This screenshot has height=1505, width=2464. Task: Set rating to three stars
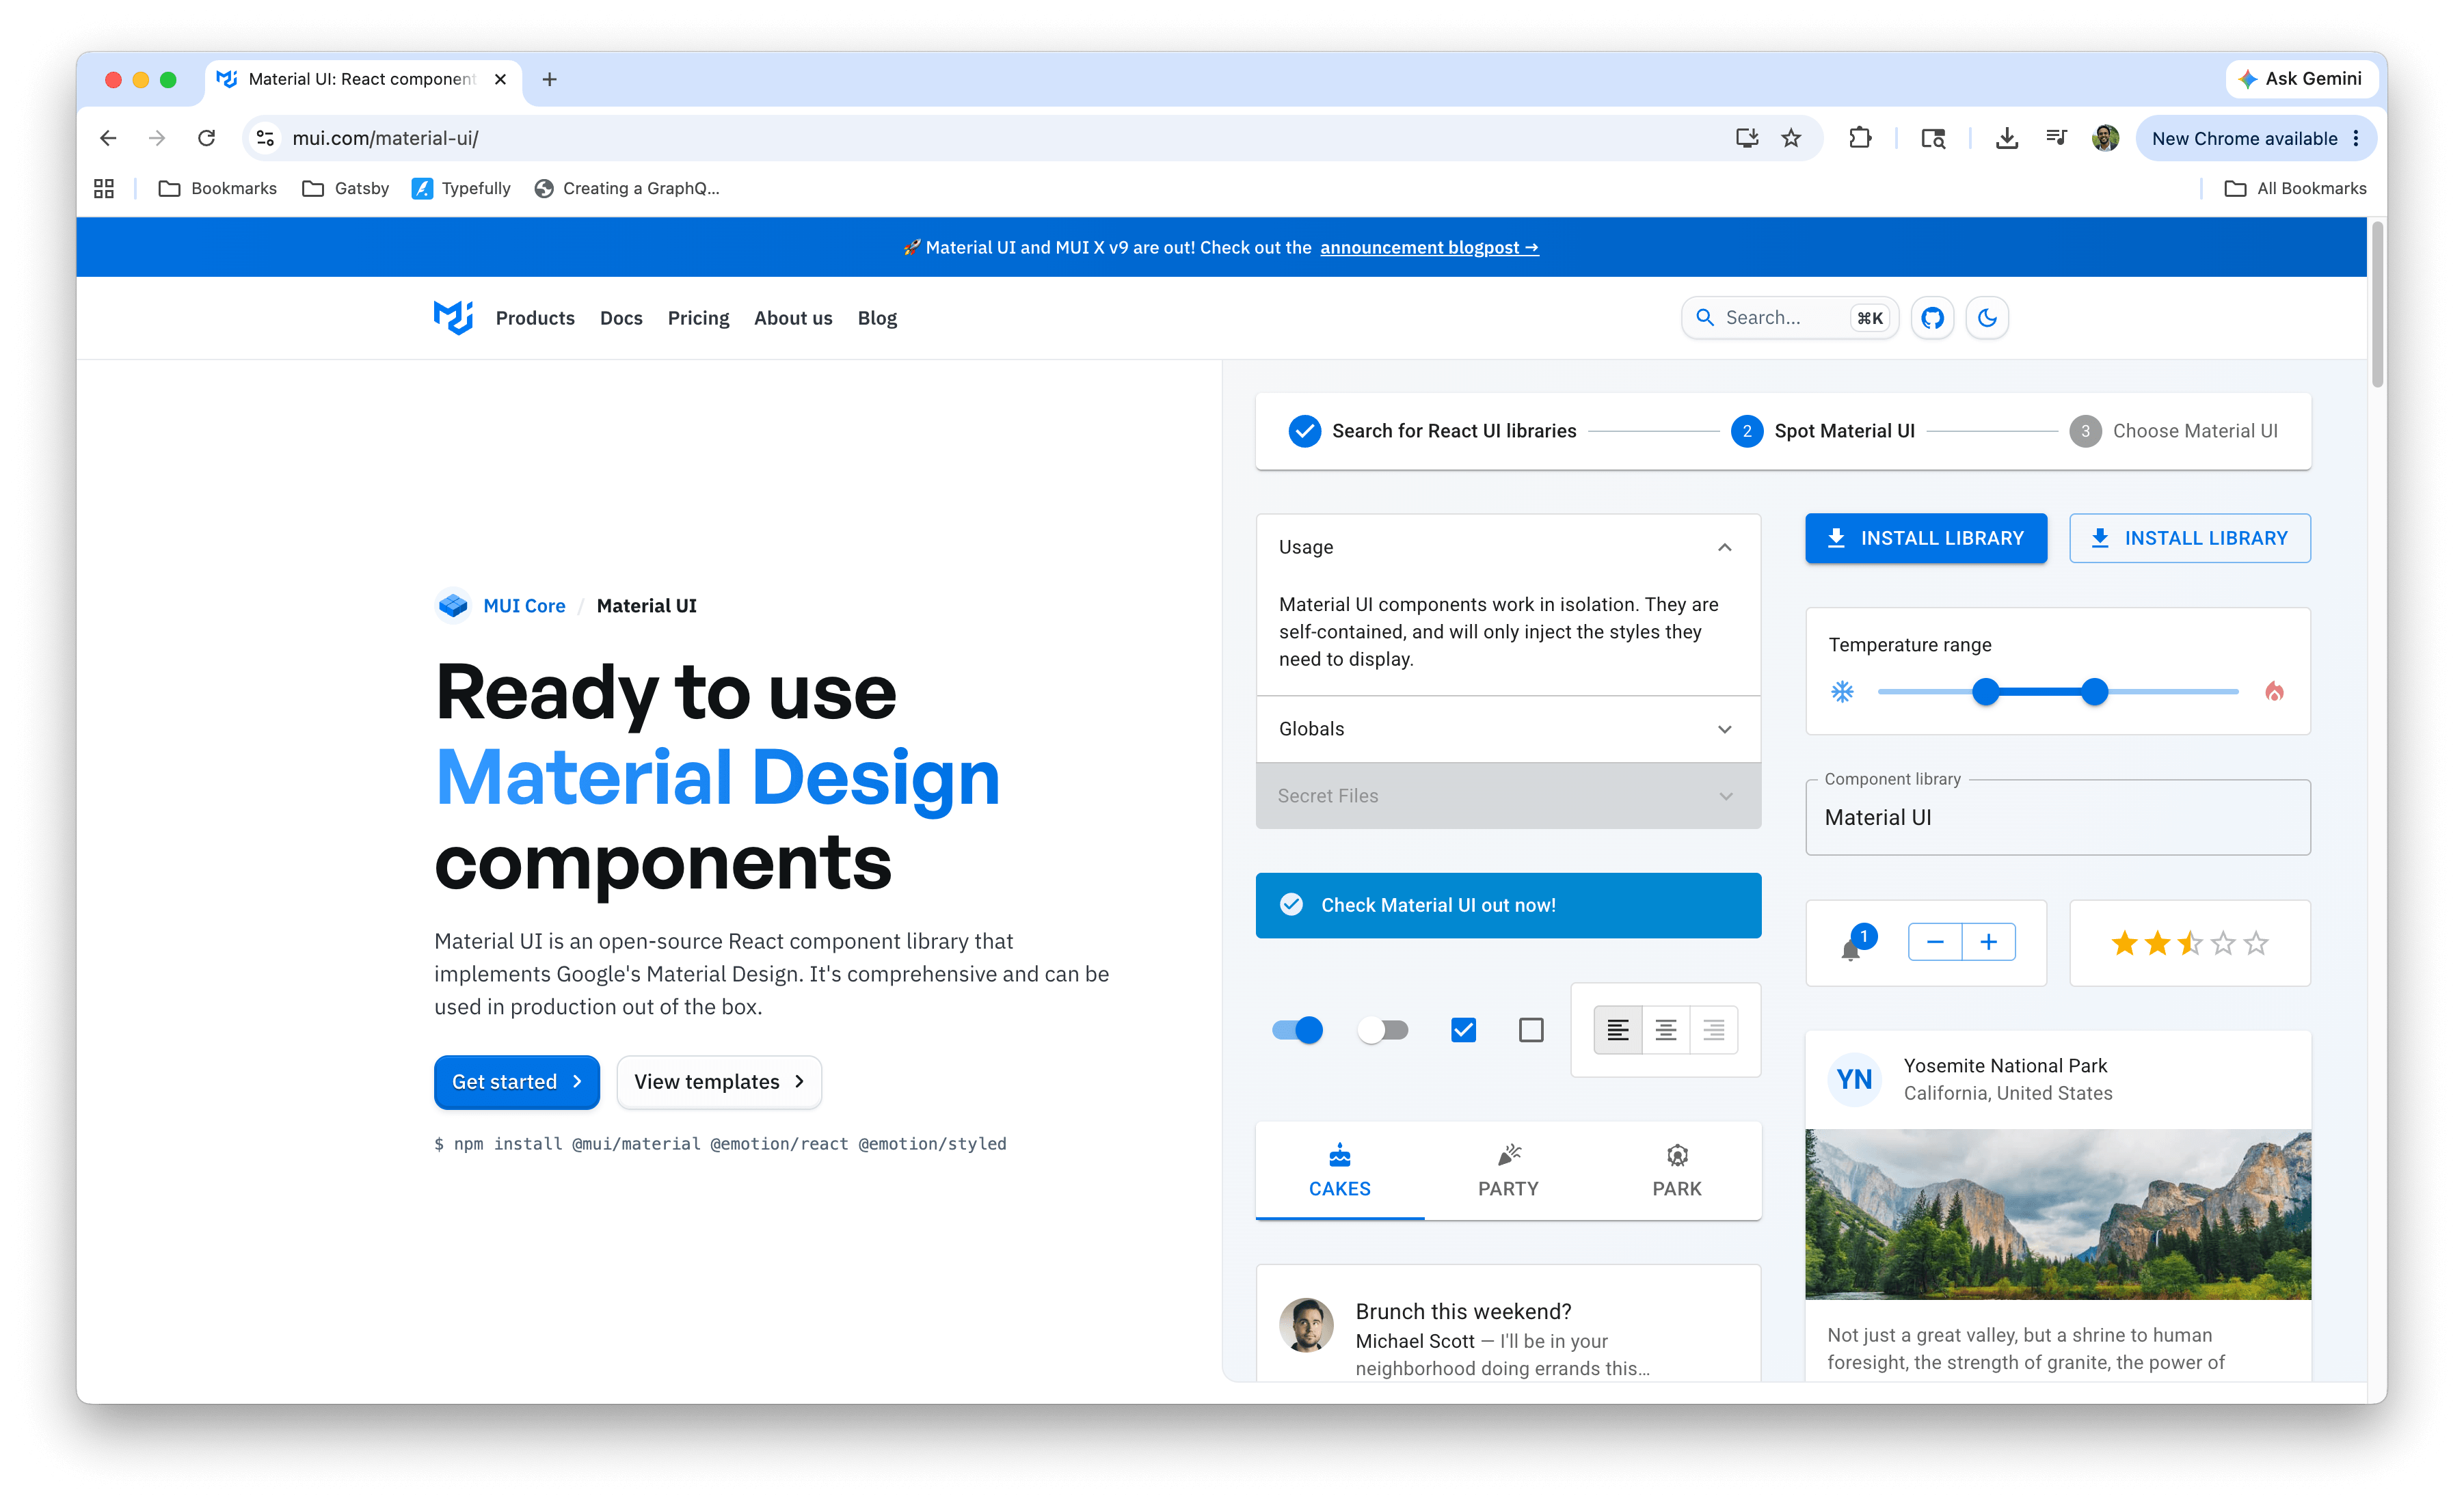coord(2190,943)
